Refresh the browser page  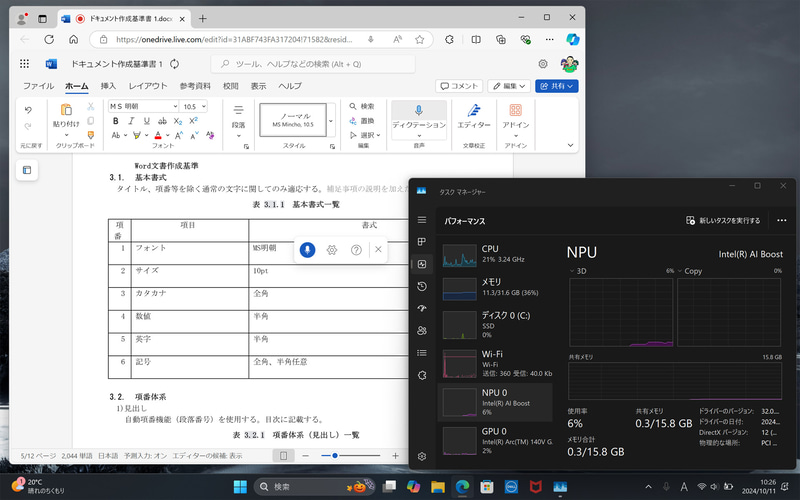click(x=49, y=39)
